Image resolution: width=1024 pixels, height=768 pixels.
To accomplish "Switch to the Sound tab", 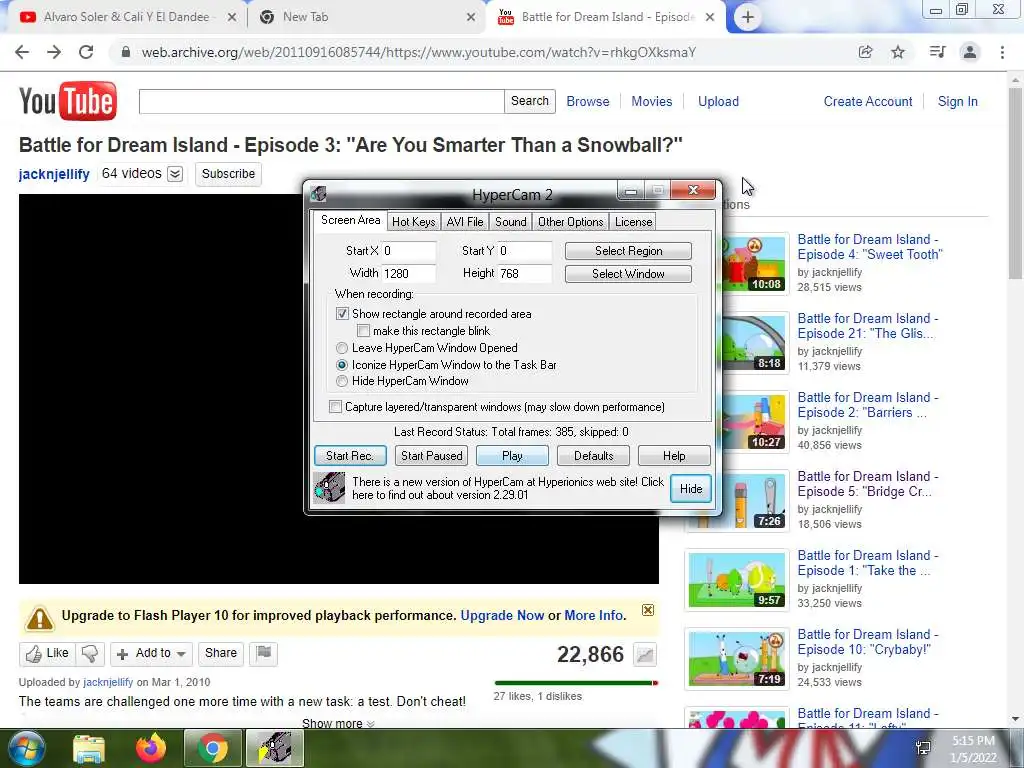I will coord(511,222).
